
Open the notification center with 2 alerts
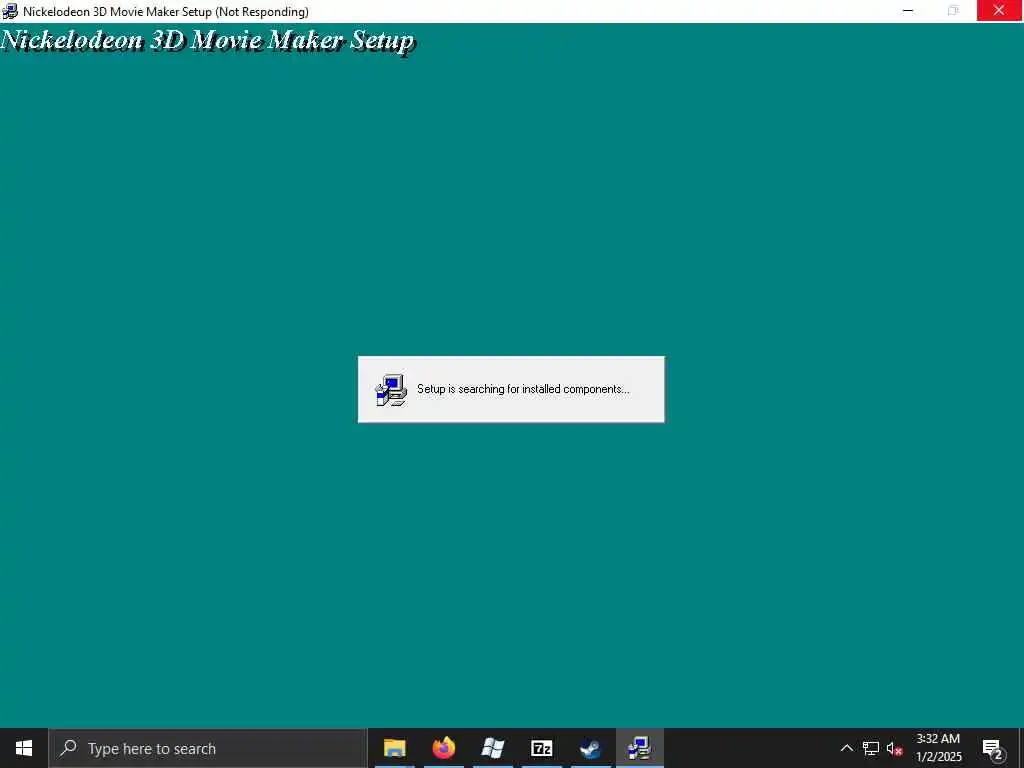[993, 748]
